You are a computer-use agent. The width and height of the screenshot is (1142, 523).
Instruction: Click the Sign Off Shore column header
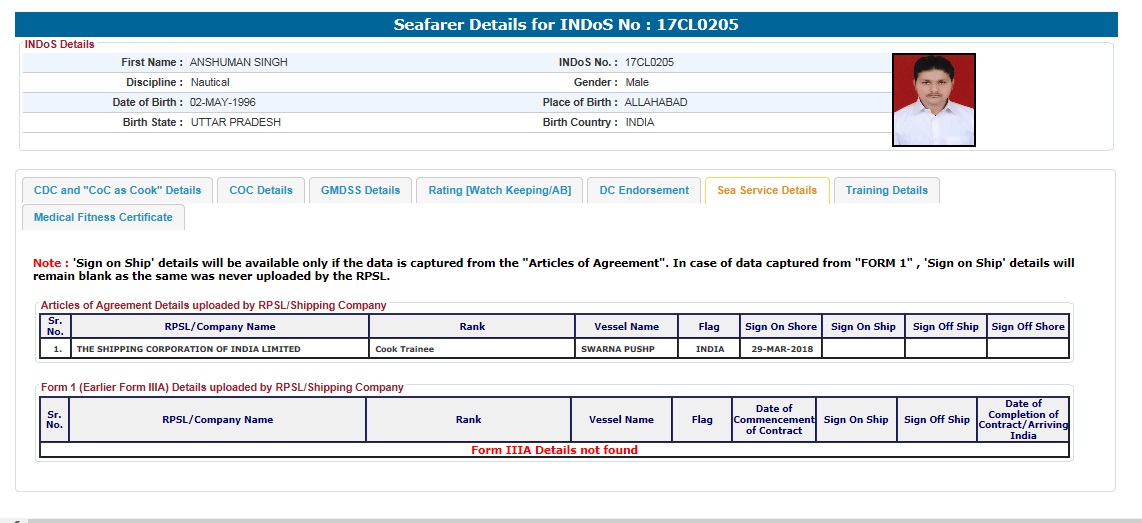tap(1028, 326)
